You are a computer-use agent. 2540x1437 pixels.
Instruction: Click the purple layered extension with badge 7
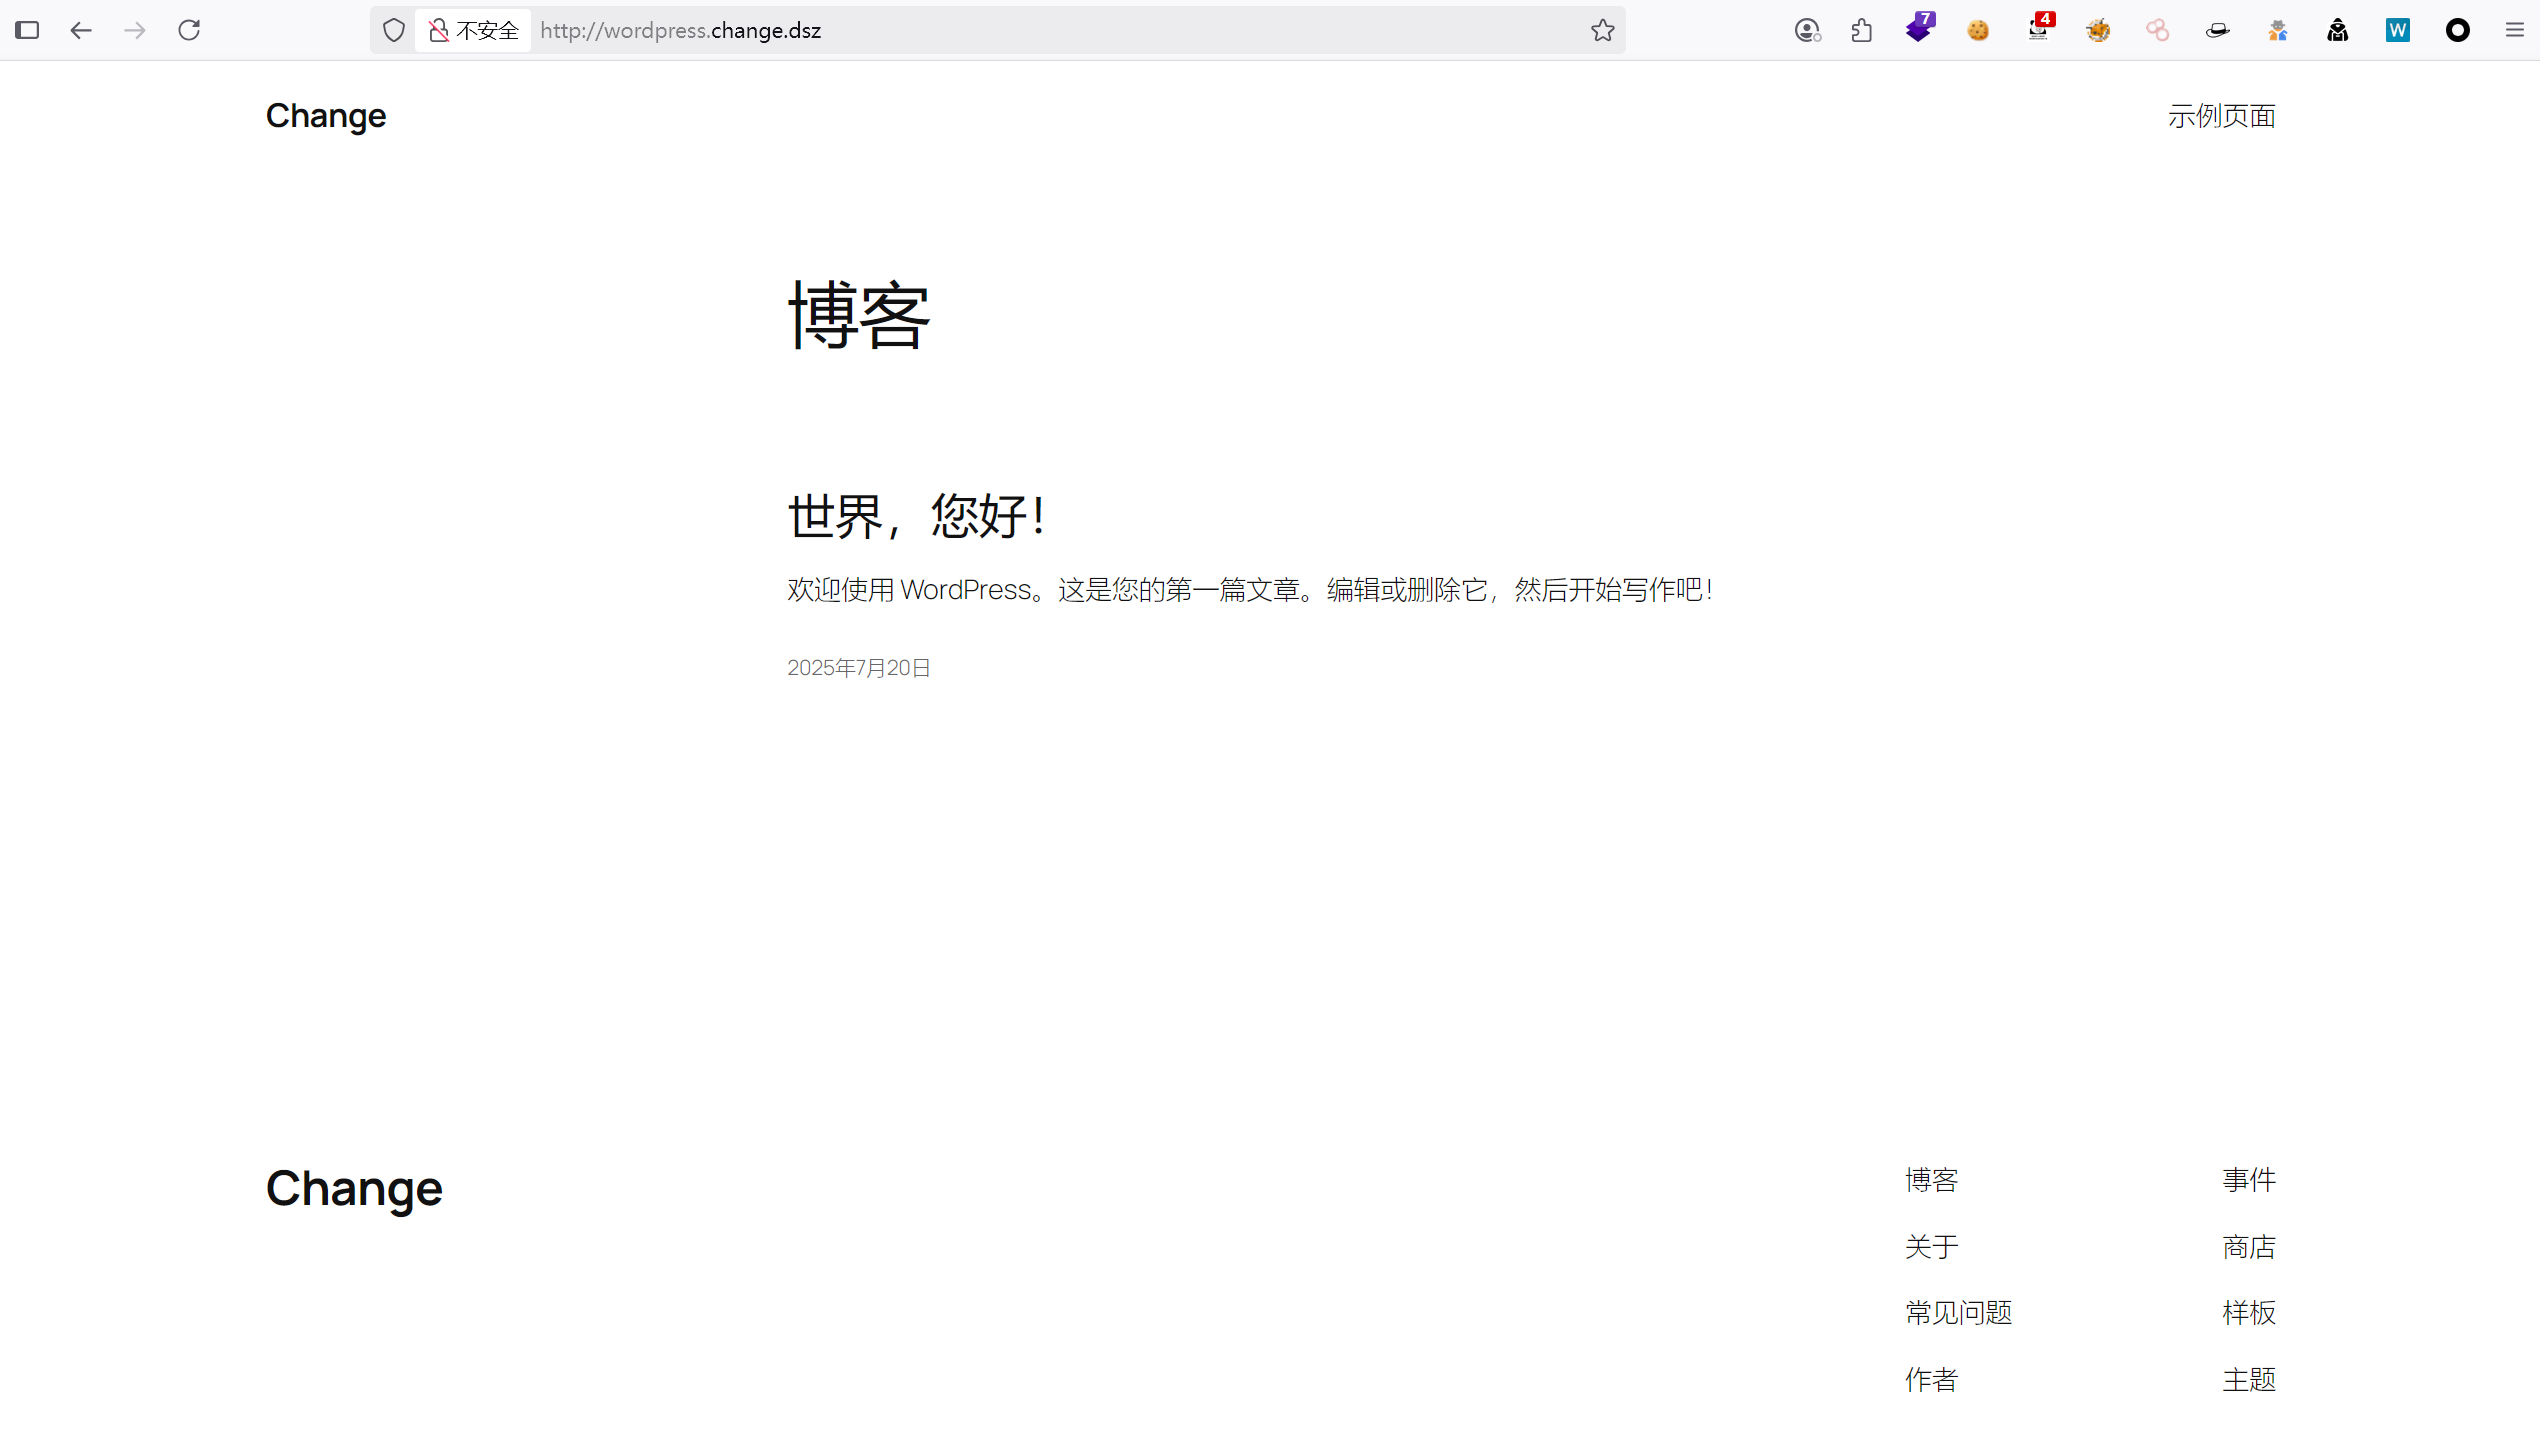pyautogui.click(x=1918, y=29)
